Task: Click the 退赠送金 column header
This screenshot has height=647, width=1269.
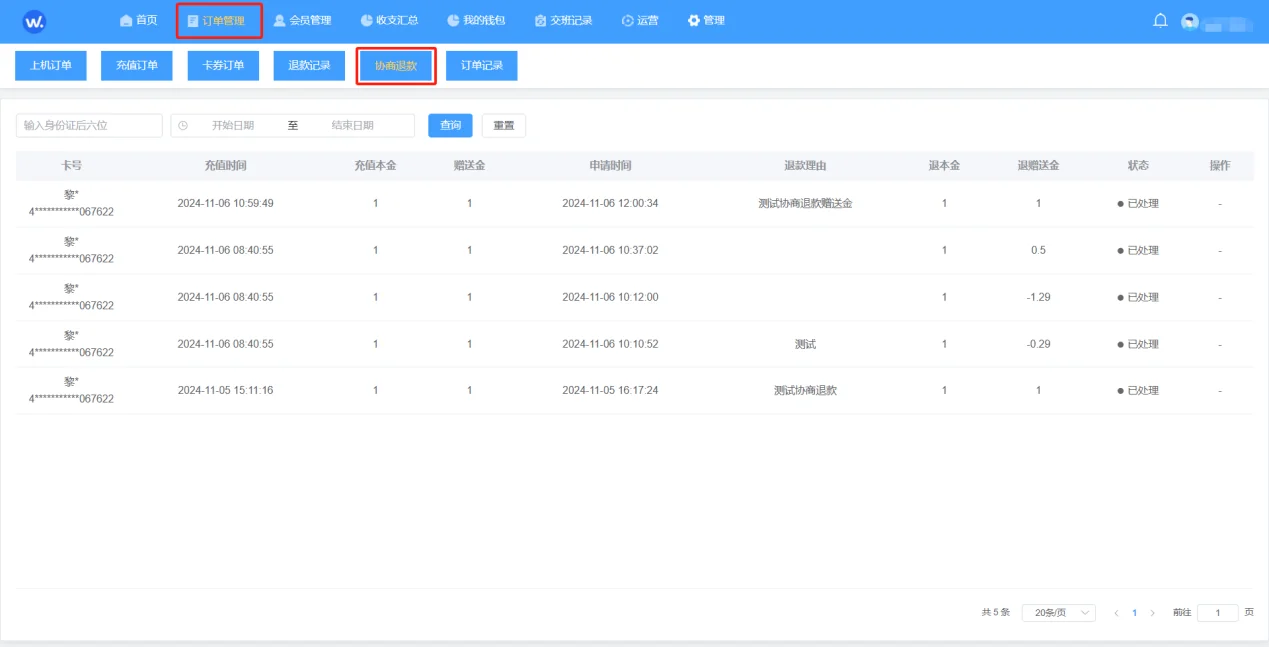Action: pyautogui.click(x=1038, y=166)
